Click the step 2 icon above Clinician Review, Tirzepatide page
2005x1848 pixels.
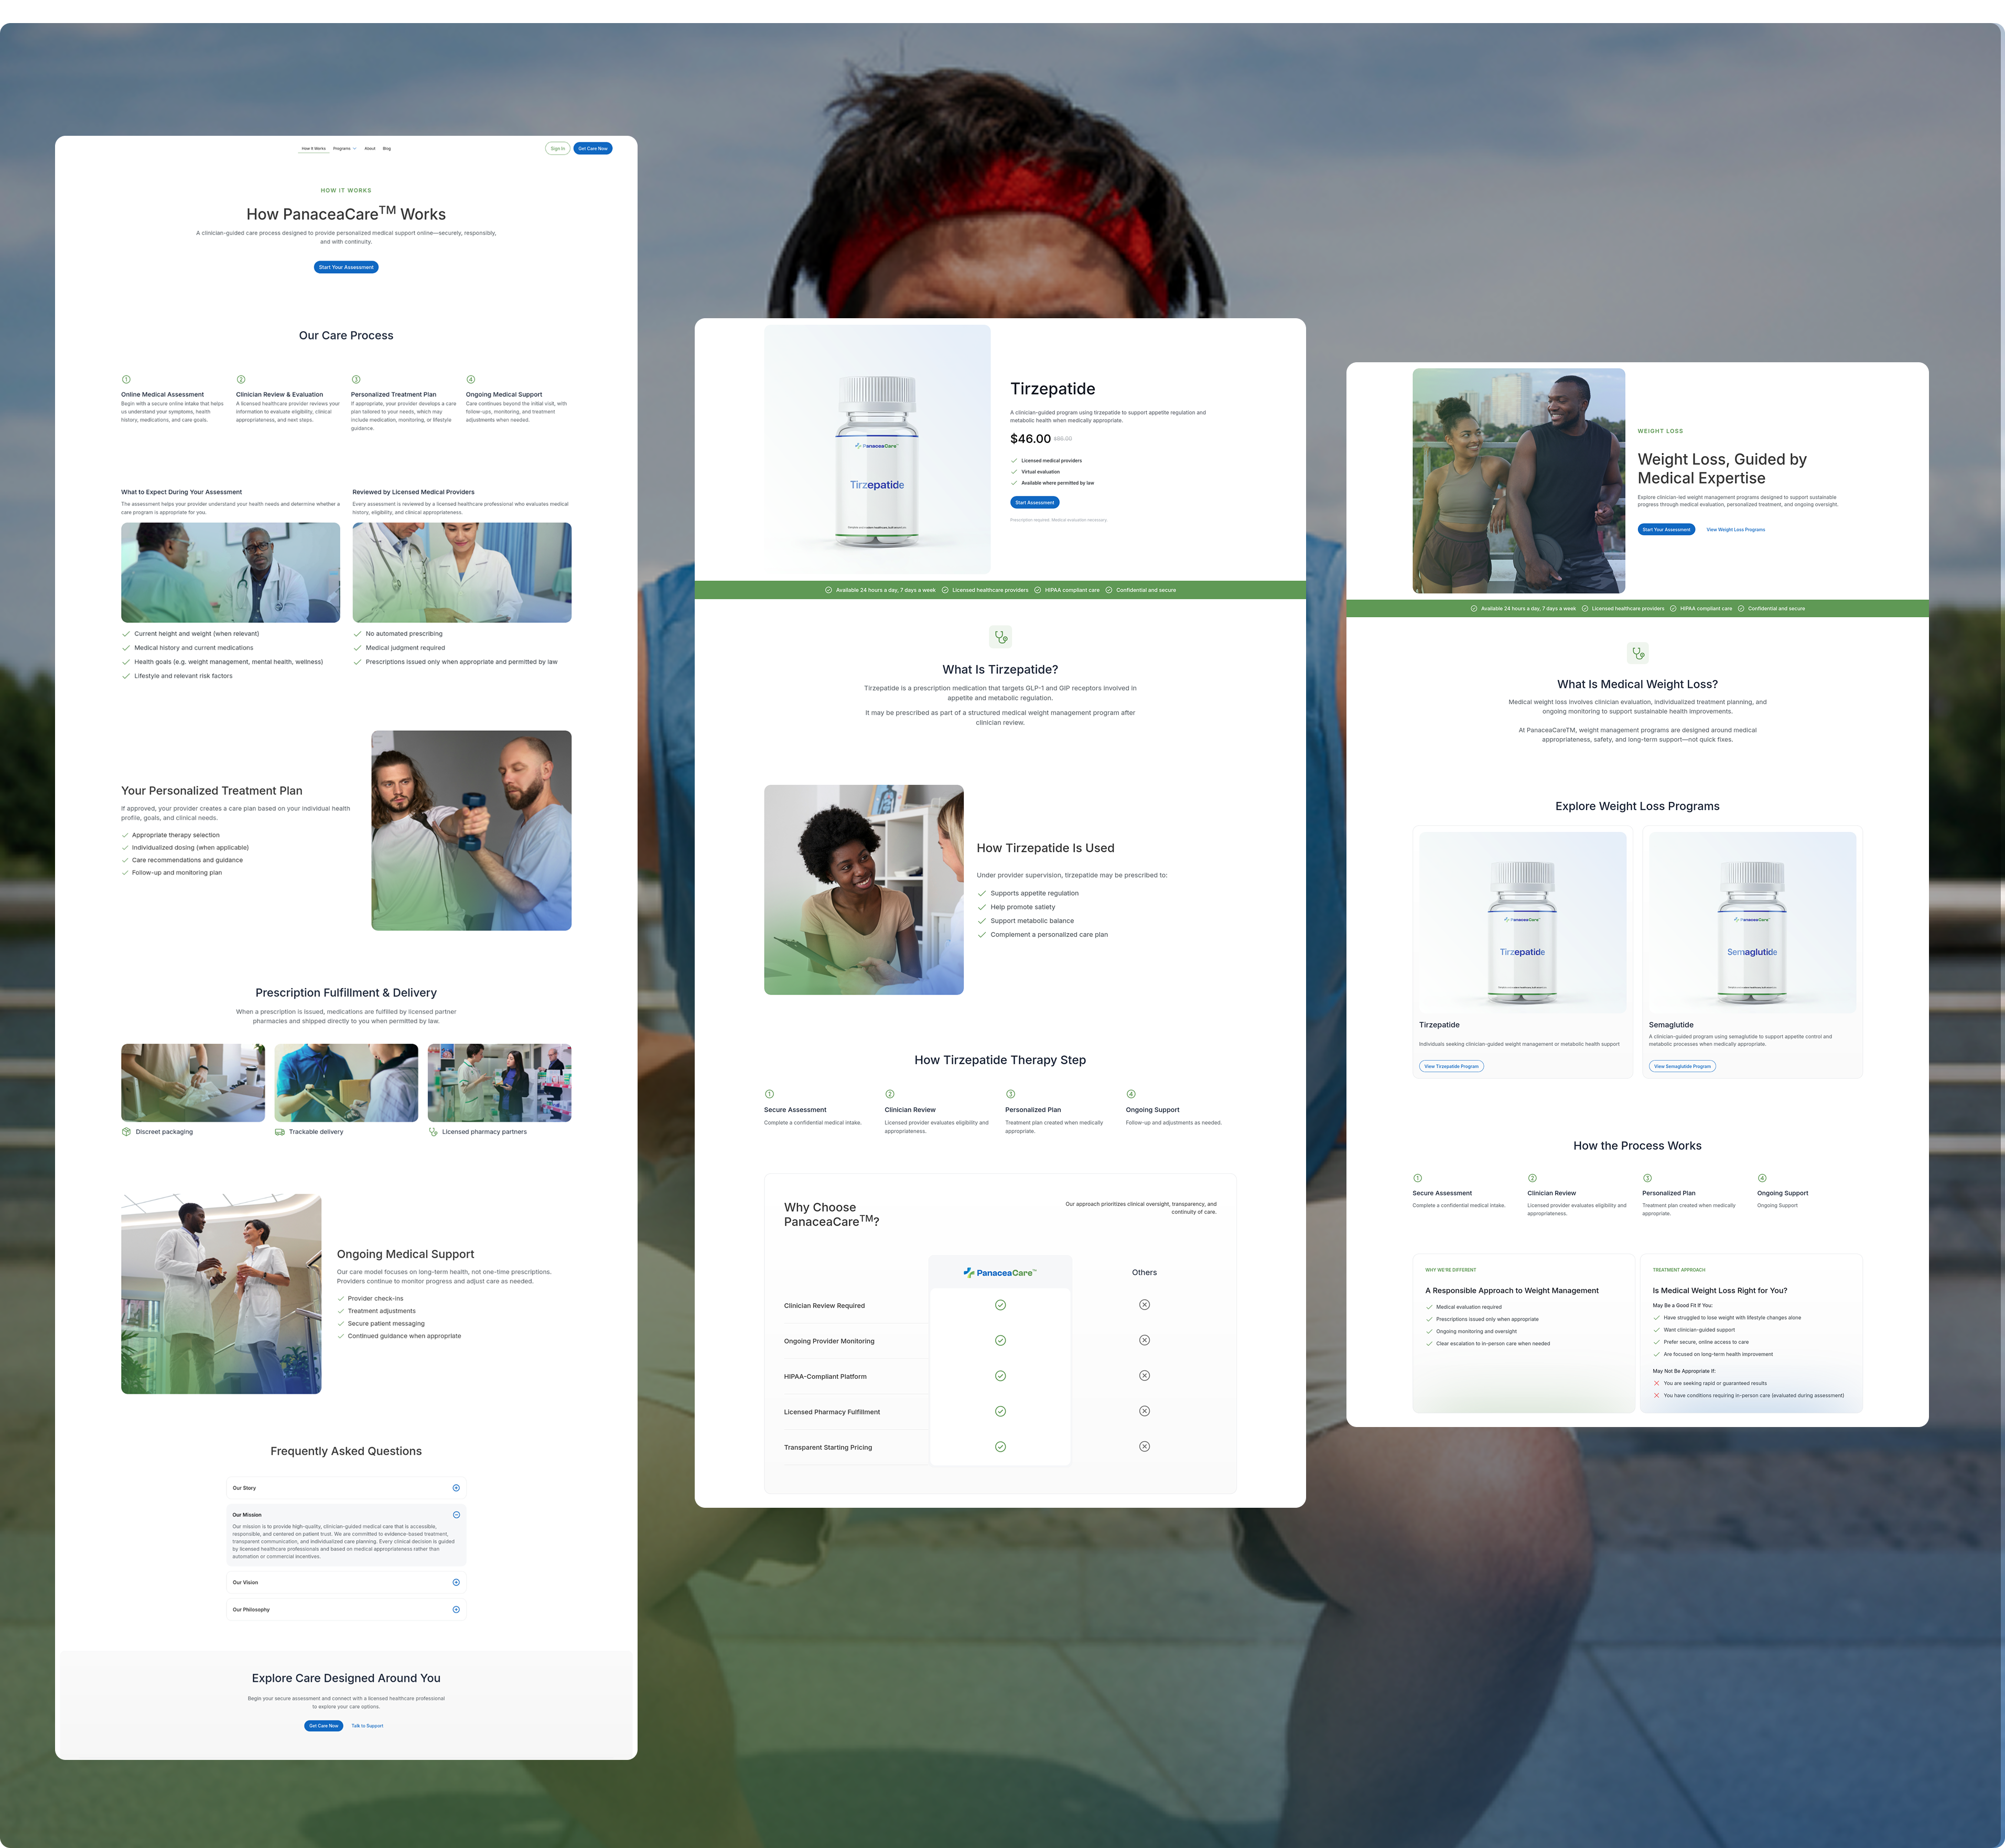pyautogui.click(x=890, y=1094)
